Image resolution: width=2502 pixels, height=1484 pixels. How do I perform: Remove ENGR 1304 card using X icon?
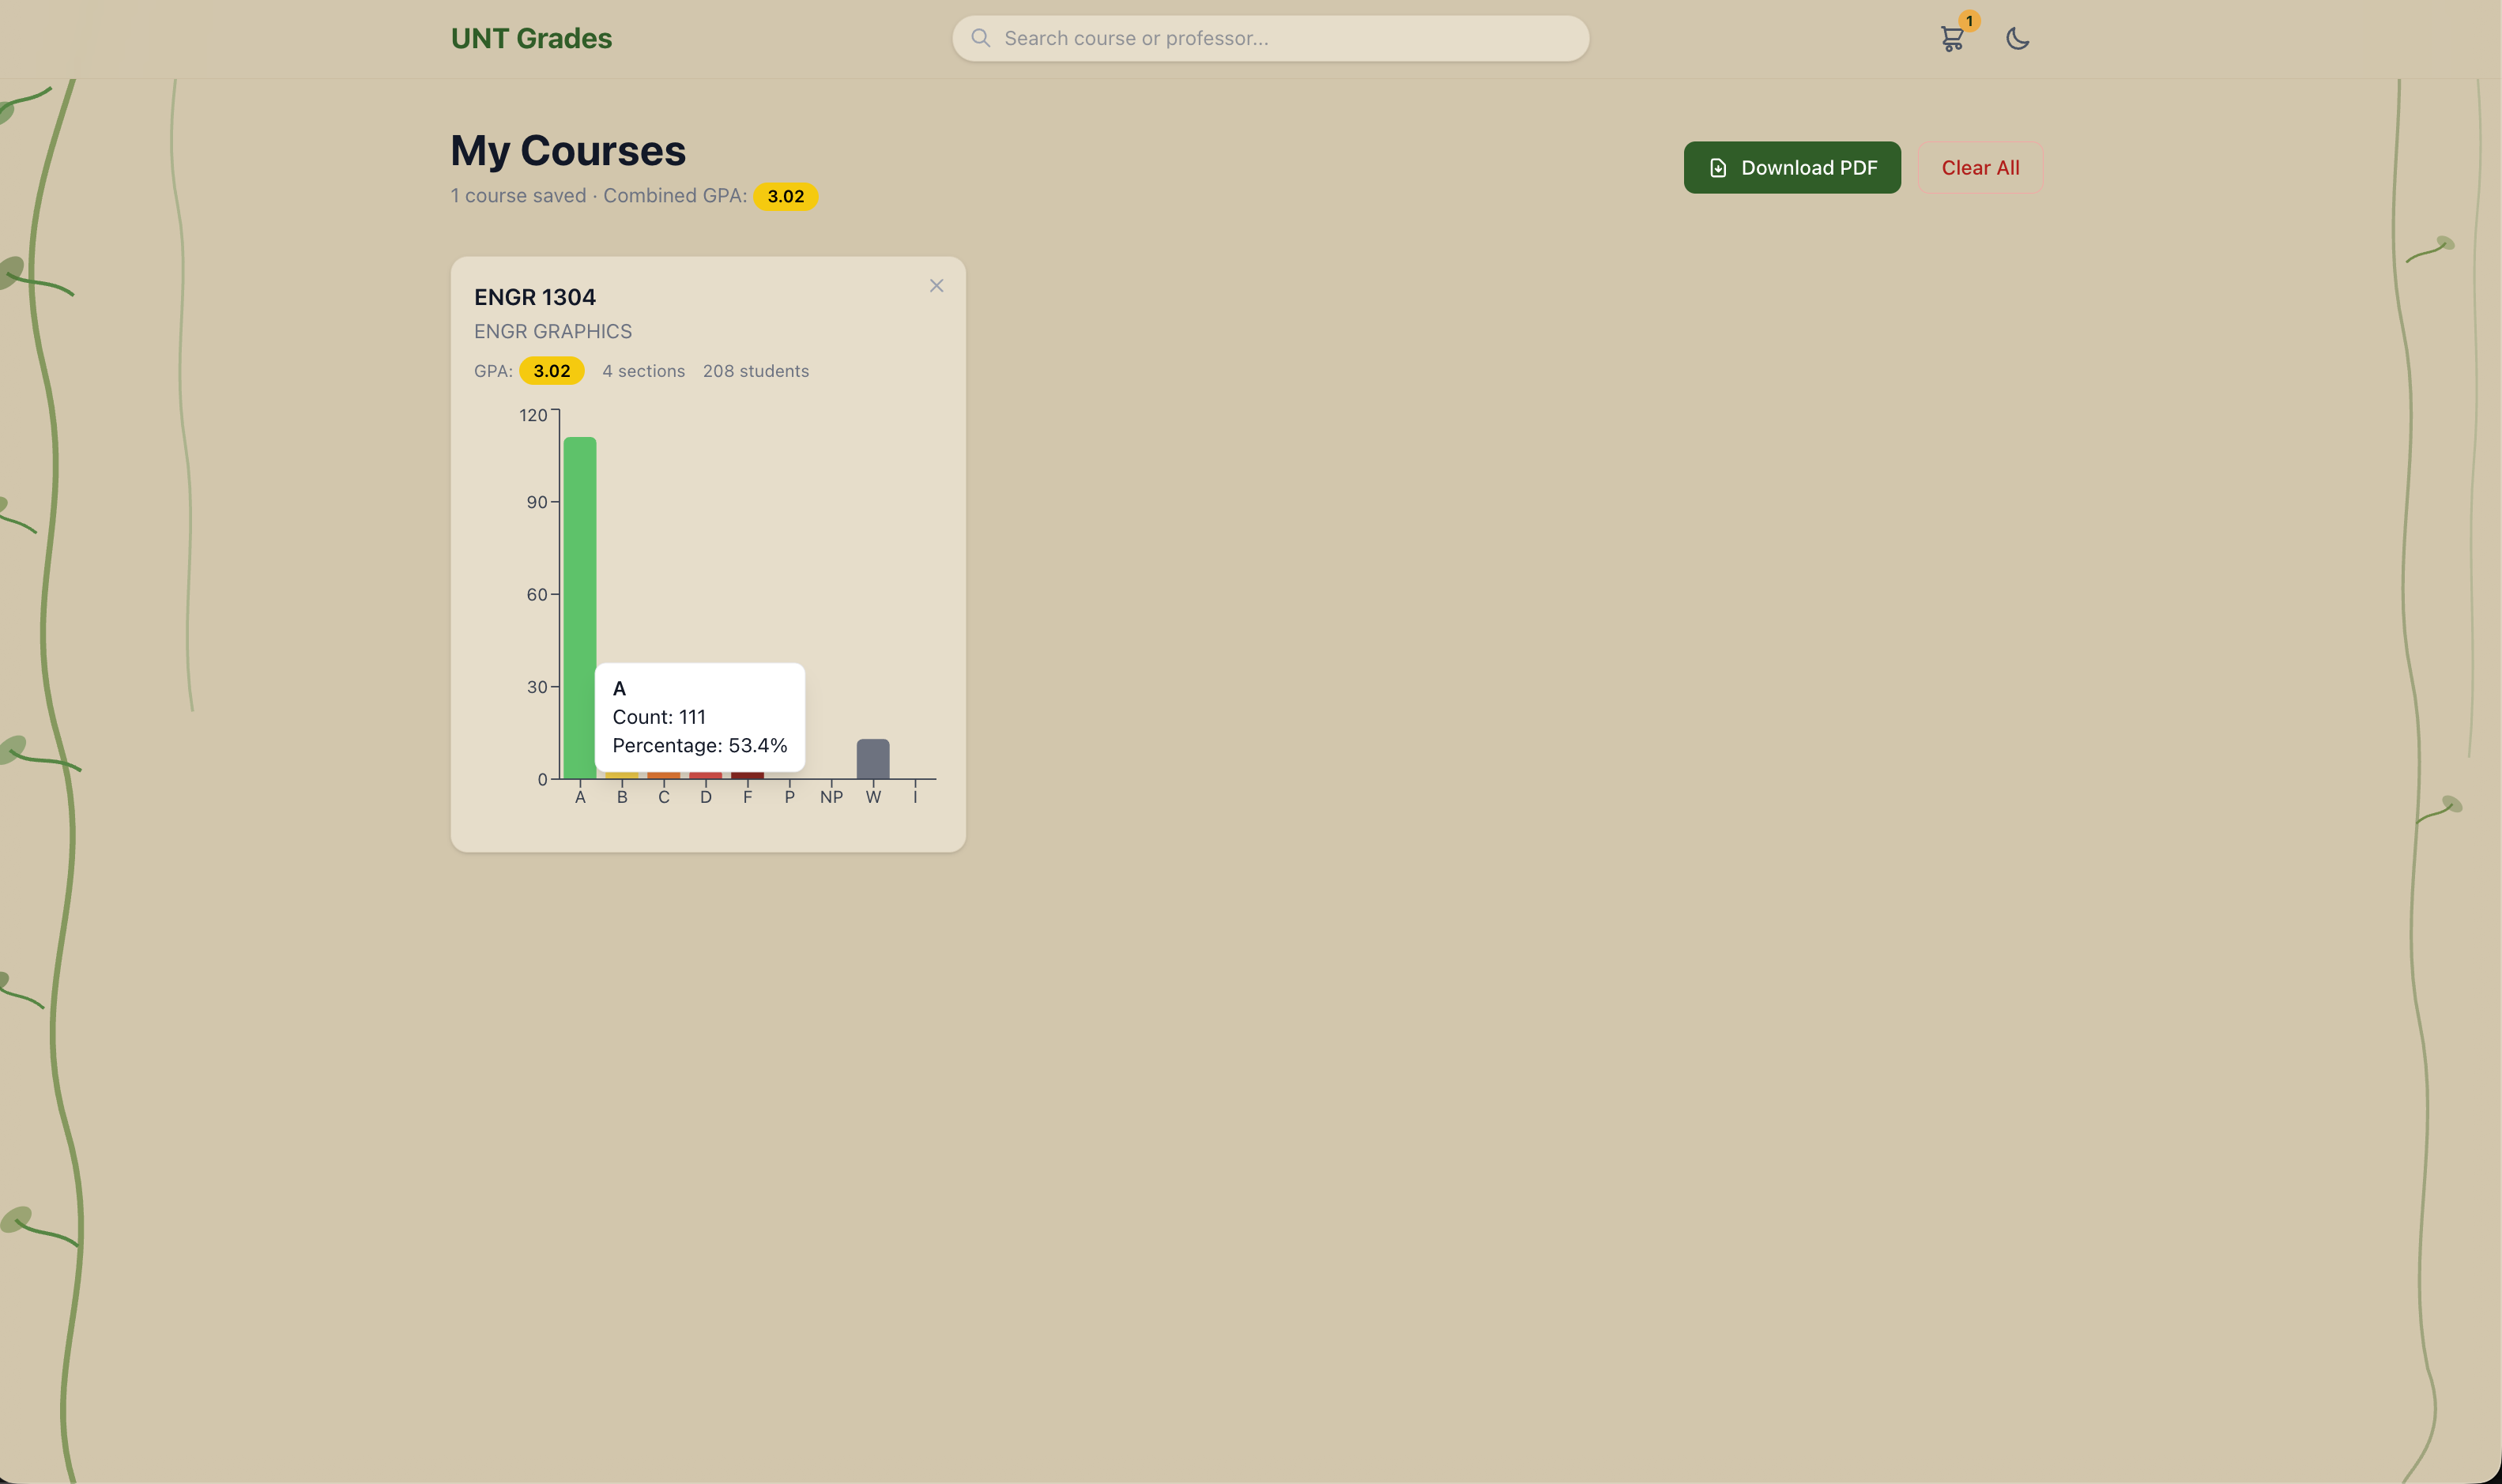[936, 286]
